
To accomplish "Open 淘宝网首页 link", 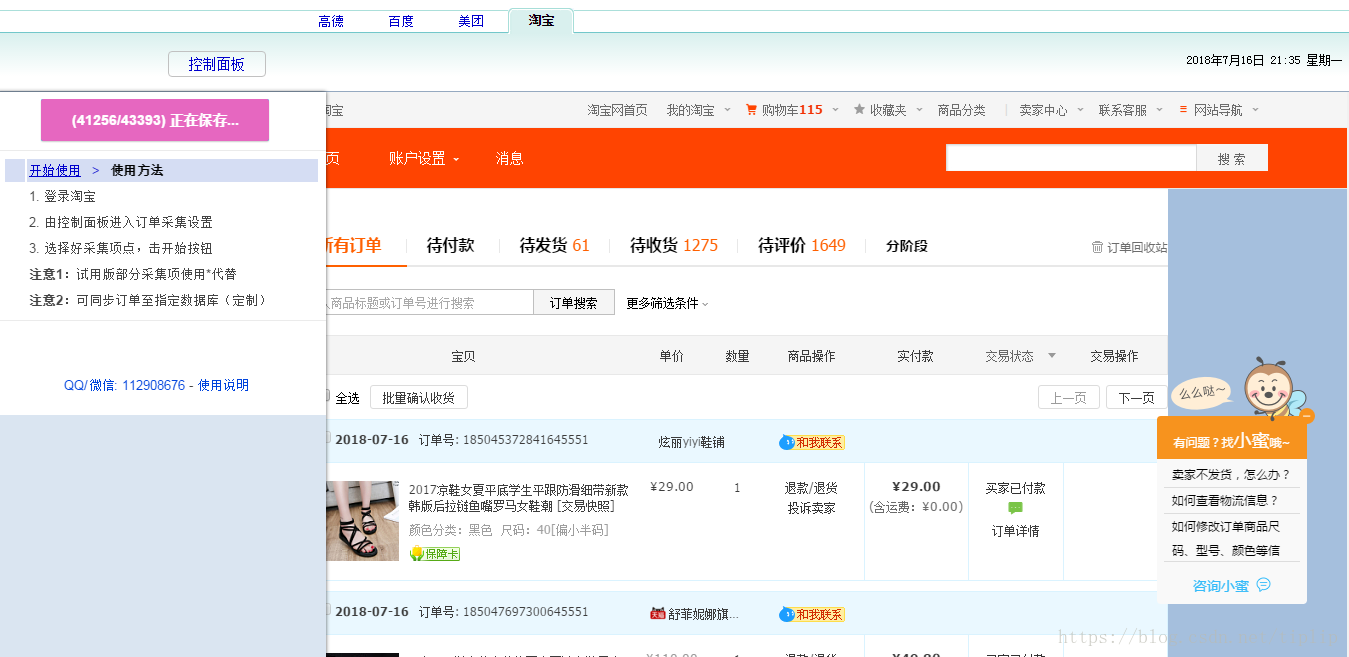I will click(x=617, y=110).
